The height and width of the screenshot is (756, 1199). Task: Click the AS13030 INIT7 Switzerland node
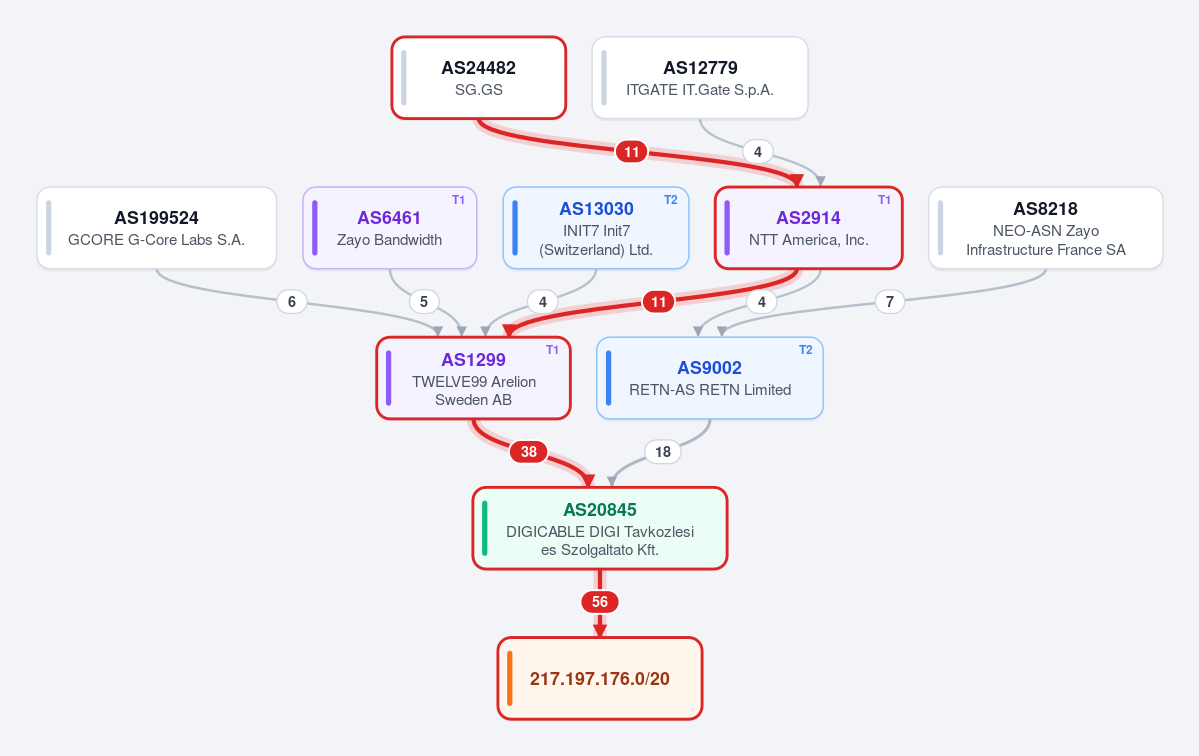(x=596, y=228)
